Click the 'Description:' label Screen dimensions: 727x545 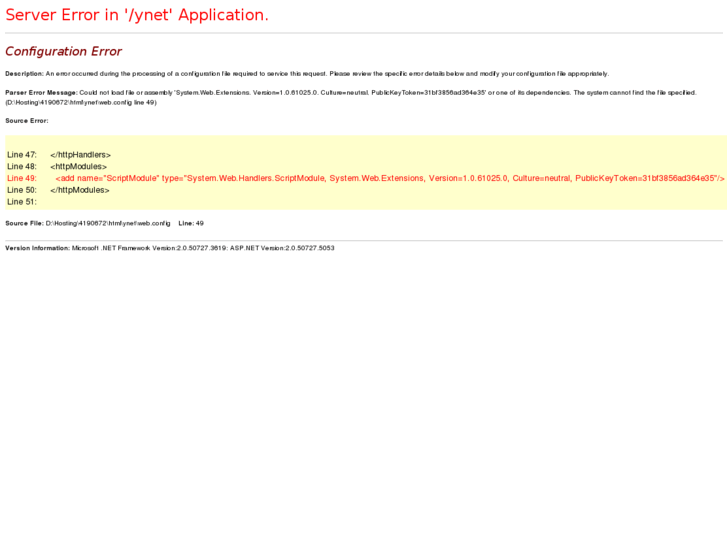[24, 74]
